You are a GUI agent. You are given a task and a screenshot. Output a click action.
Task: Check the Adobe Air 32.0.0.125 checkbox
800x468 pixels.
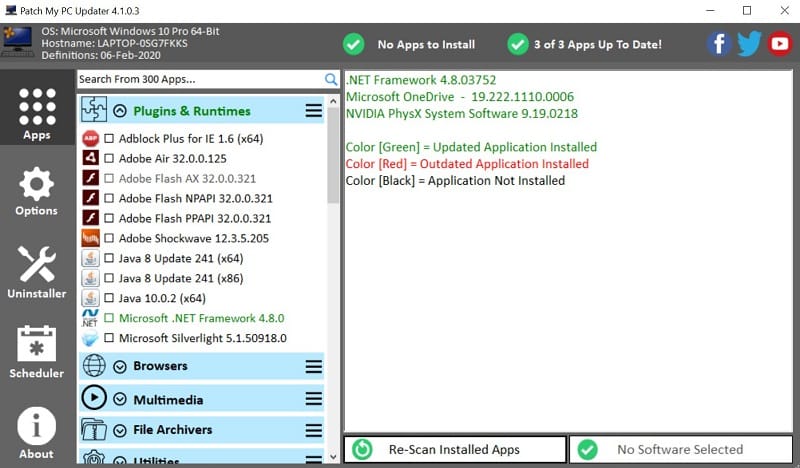tap(109, 158)
